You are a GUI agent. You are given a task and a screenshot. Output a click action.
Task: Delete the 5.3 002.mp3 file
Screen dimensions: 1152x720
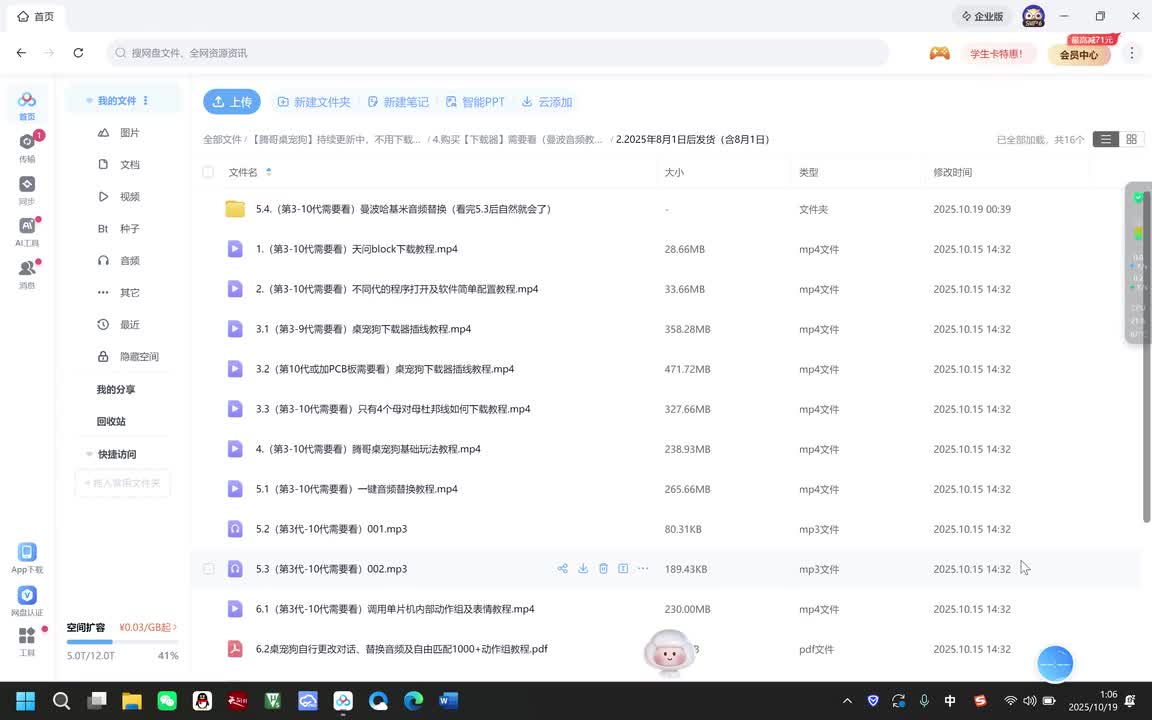click(x=603, y=569)
